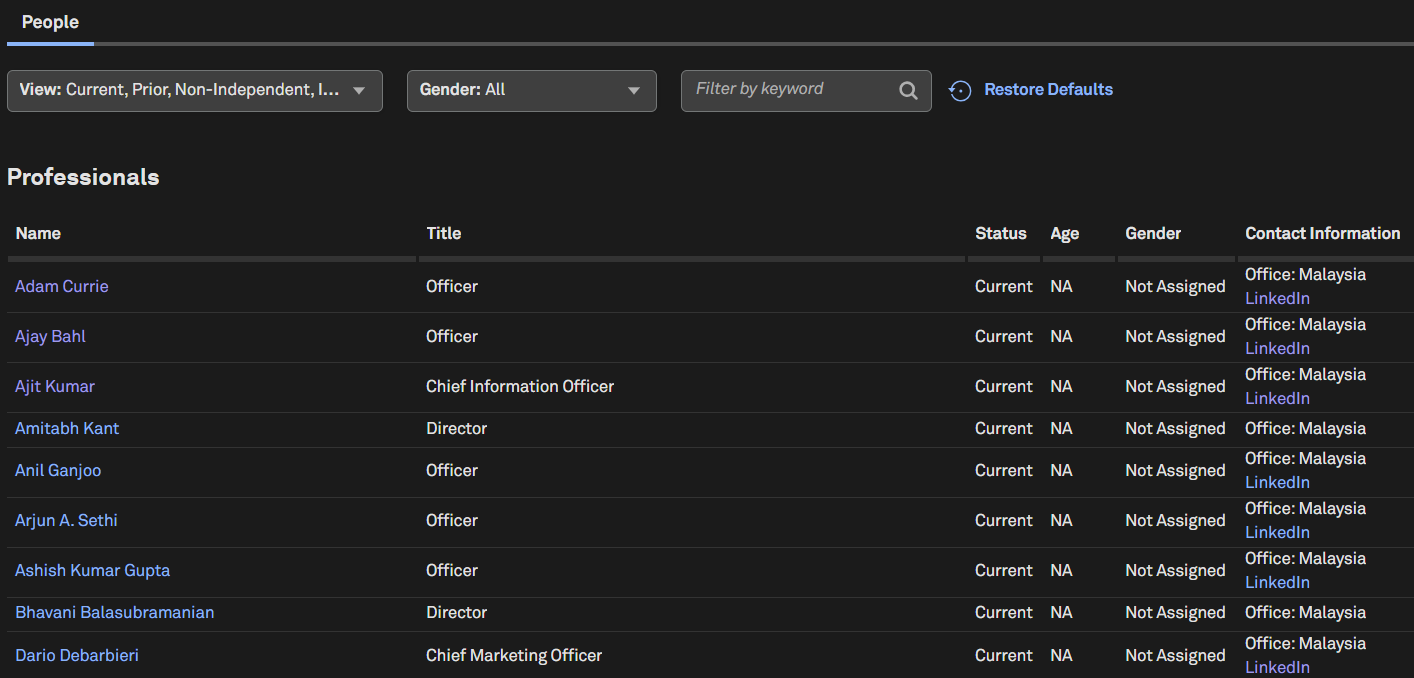Click the Filter by keyword field
The height and width of the screenshot is (678, 1414).
tap(790, 89)
